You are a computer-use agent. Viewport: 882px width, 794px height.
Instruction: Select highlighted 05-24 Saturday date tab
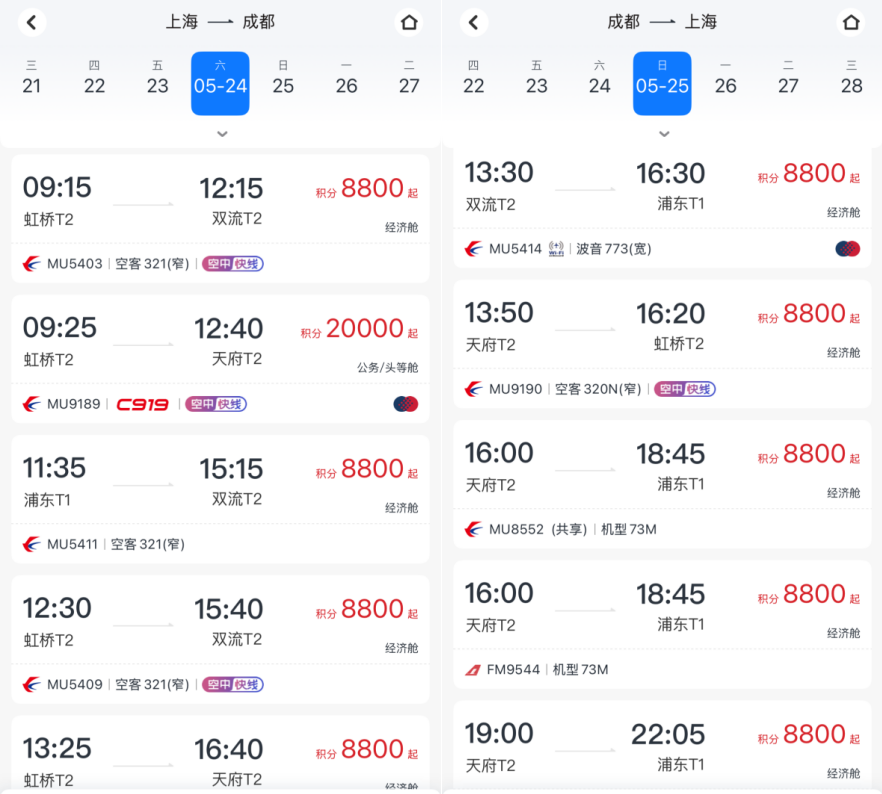tap(220, 83)
